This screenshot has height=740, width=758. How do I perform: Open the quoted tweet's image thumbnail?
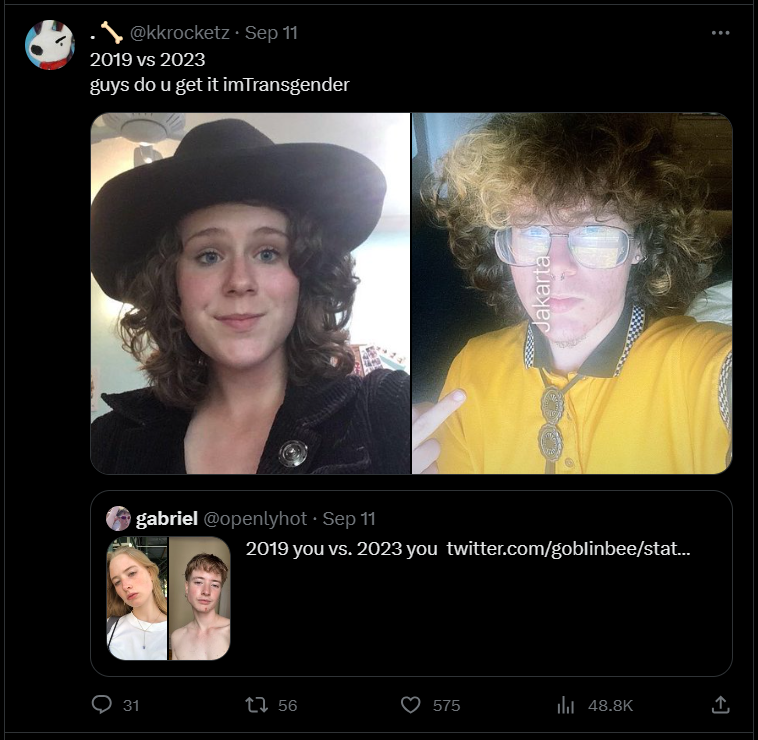pos(168,598)
